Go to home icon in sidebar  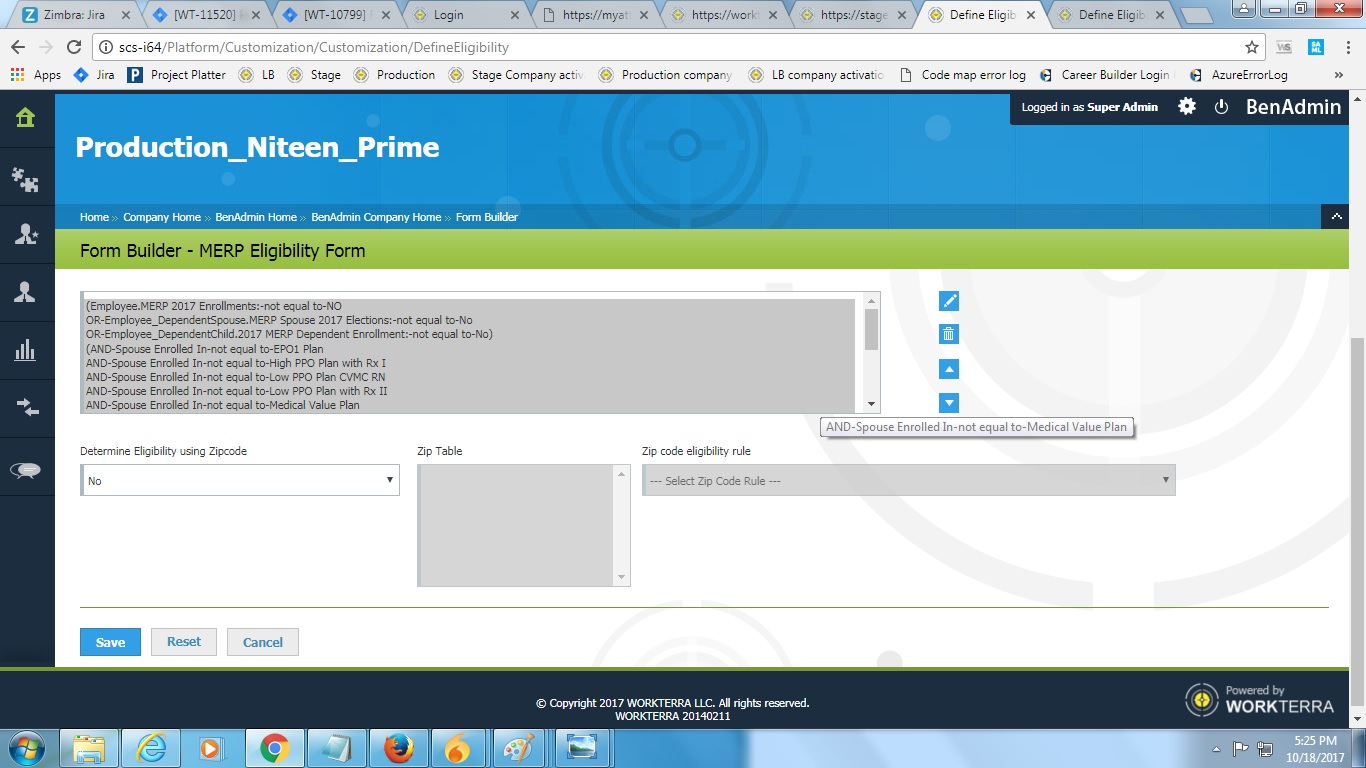pyautogui.click(x=26, y=118)
